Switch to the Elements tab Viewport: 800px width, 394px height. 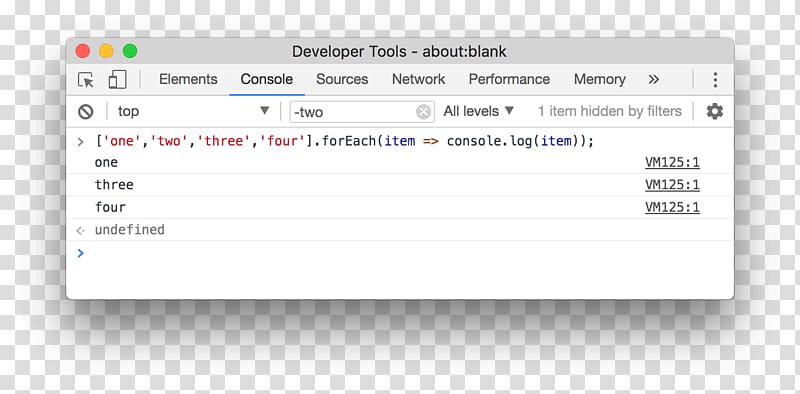tap(188, 80)
